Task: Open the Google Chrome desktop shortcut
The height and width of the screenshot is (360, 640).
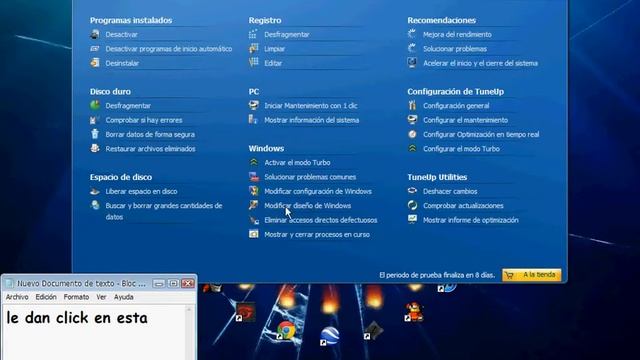Action: click(286, 330)
